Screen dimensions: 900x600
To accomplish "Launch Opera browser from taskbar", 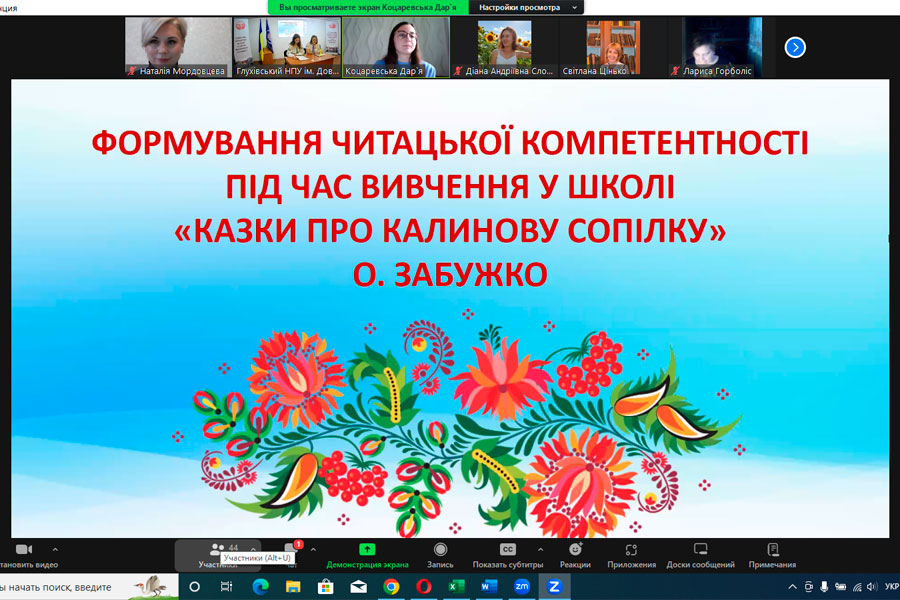I will [x=424, y=587].
